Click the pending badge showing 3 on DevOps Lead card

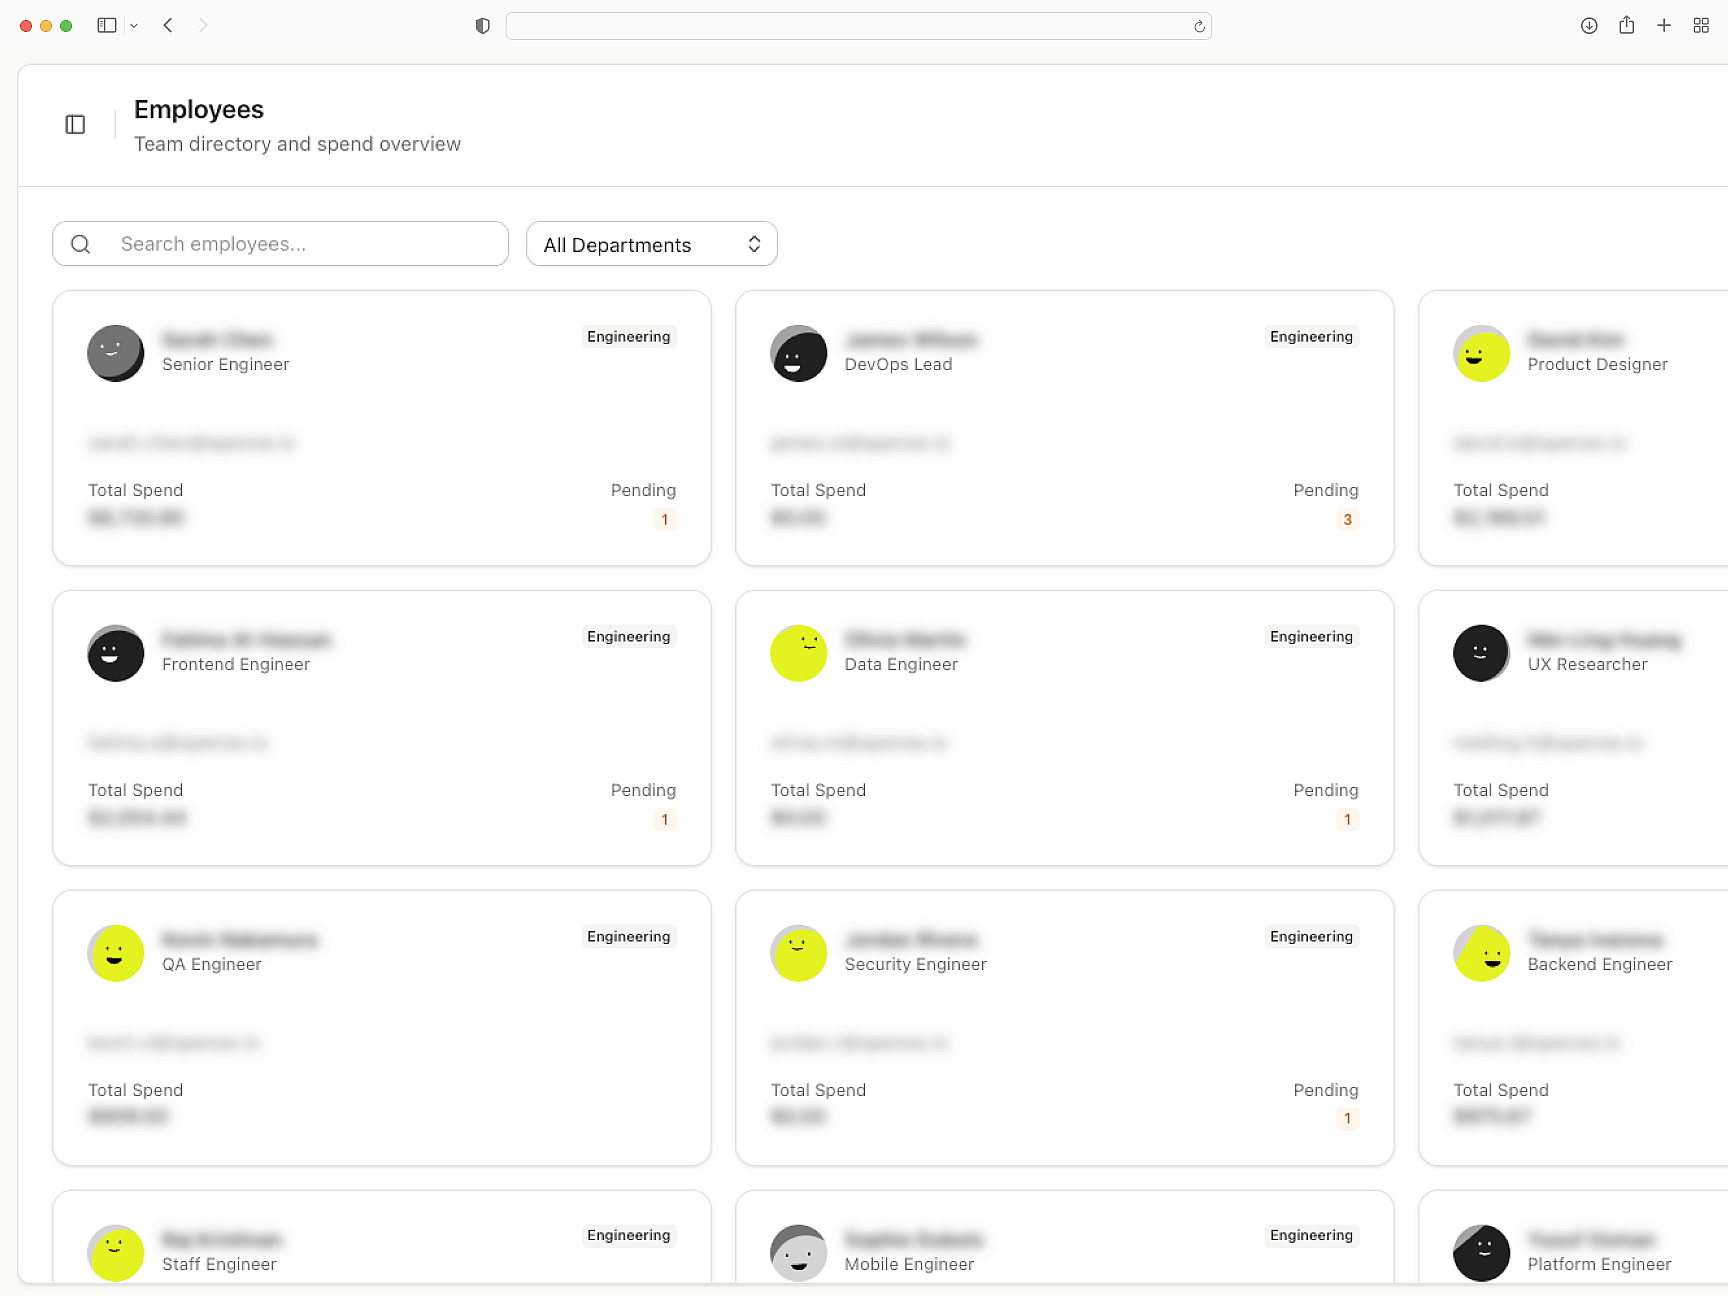tap(1347, 519)
